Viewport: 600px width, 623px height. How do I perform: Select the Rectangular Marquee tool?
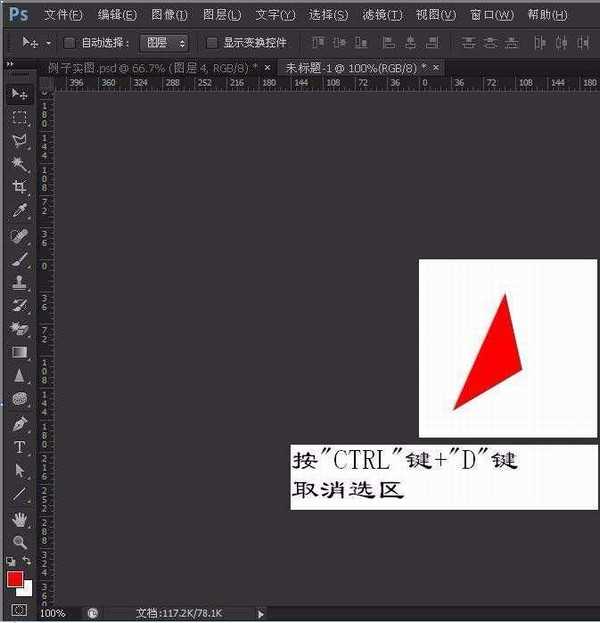pyautogui.click(x=19, y=118)
